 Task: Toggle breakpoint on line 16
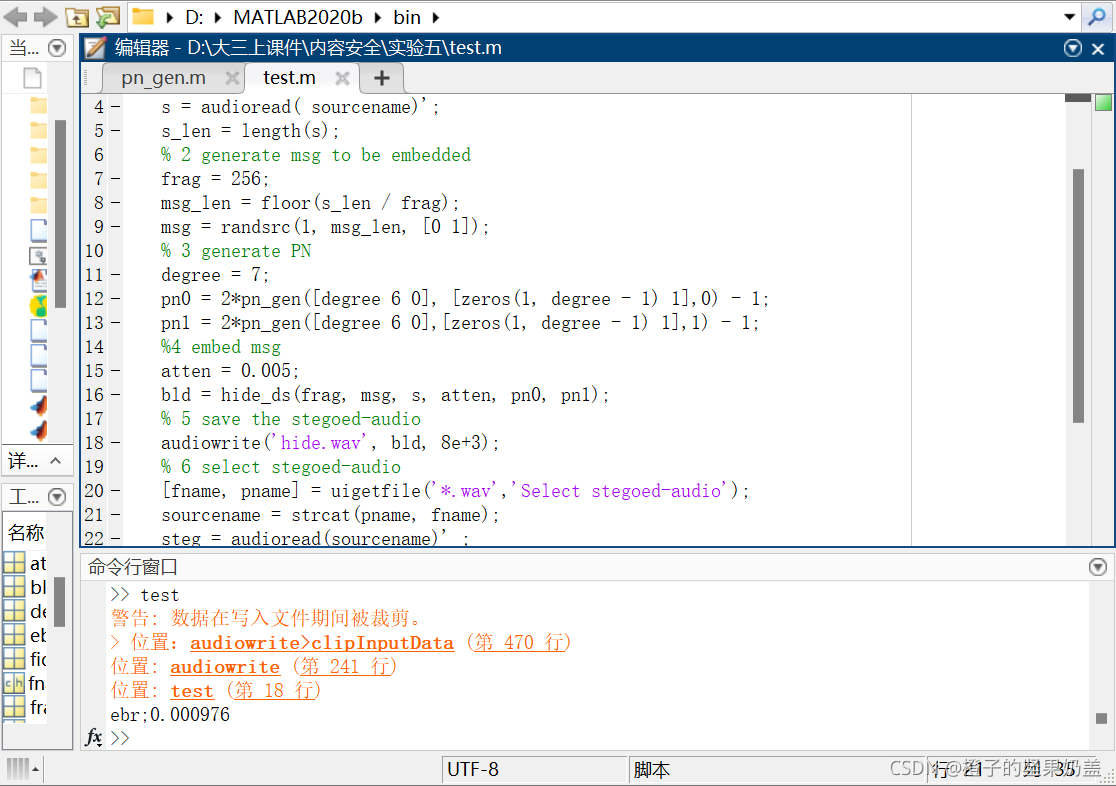(115, 395)
